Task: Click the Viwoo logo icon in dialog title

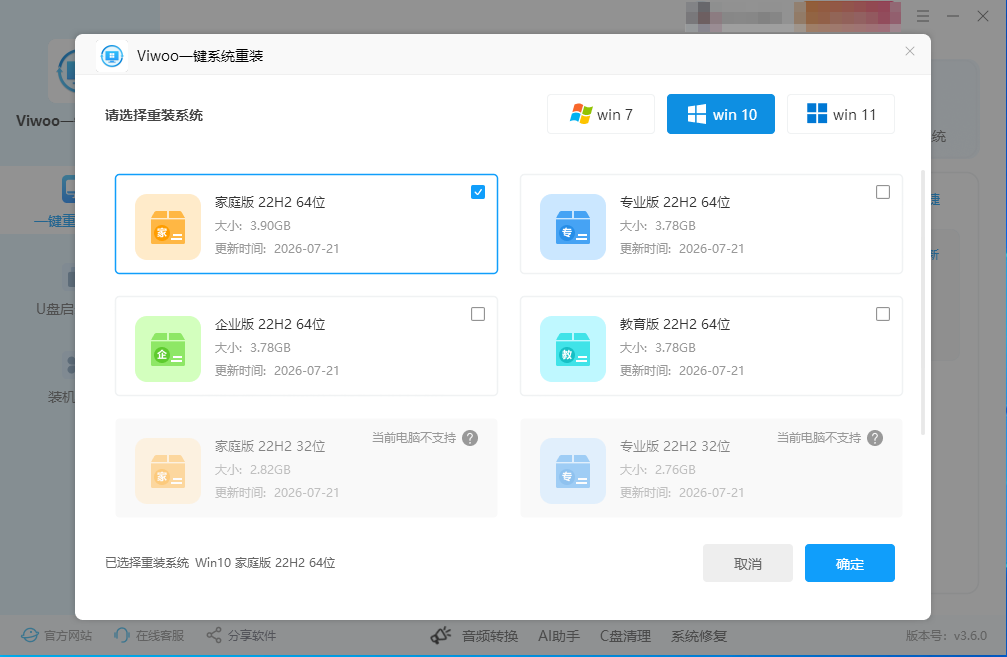Action: click(x=112, y=56)
